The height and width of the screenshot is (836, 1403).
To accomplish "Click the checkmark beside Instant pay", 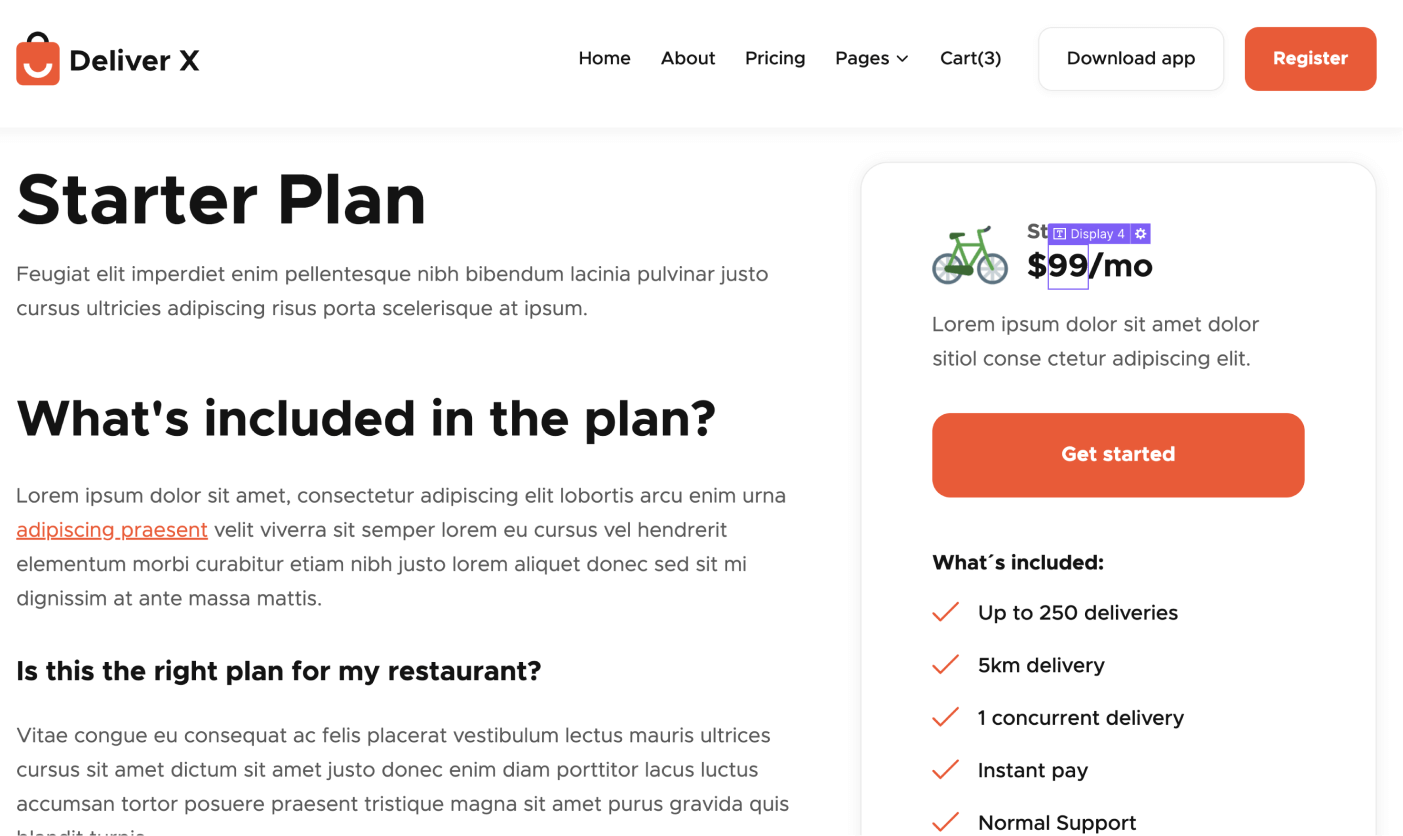I will [x=945, y=769].
